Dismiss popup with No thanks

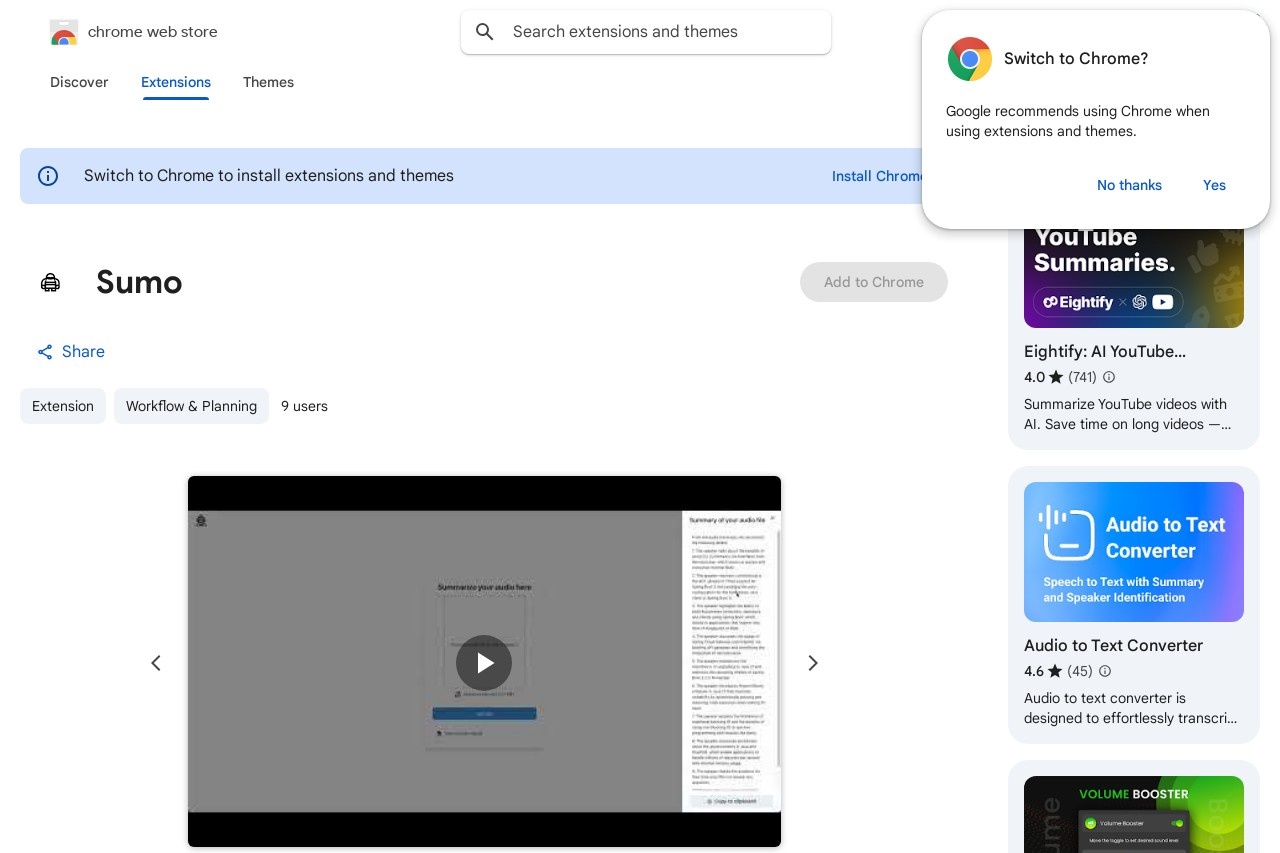[1129, 185]
